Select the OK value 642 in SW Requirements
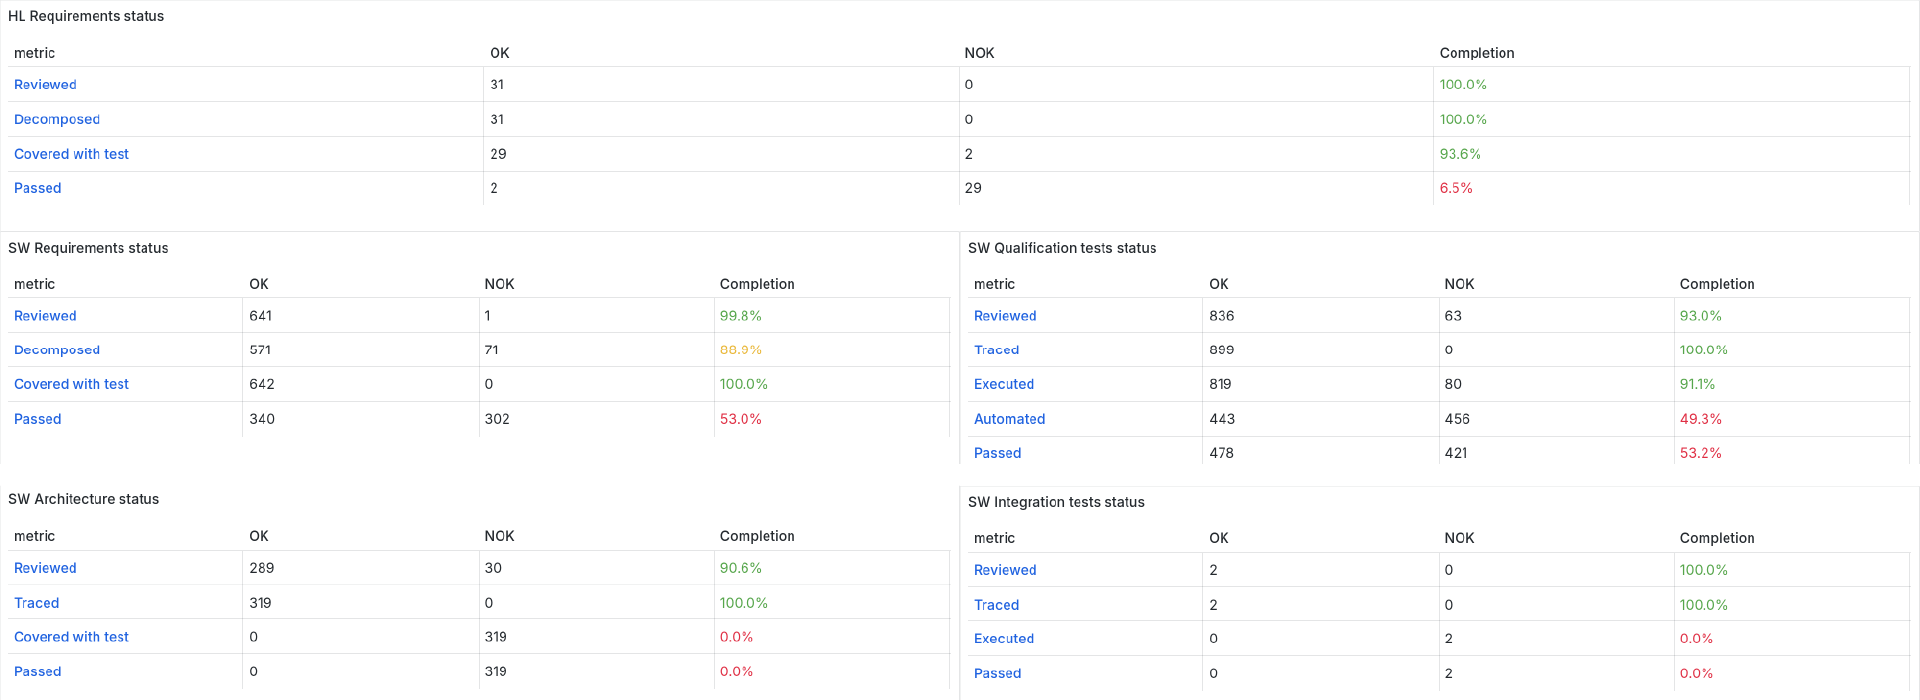Viewport: 1920px width, 700px height. [262, 384]
